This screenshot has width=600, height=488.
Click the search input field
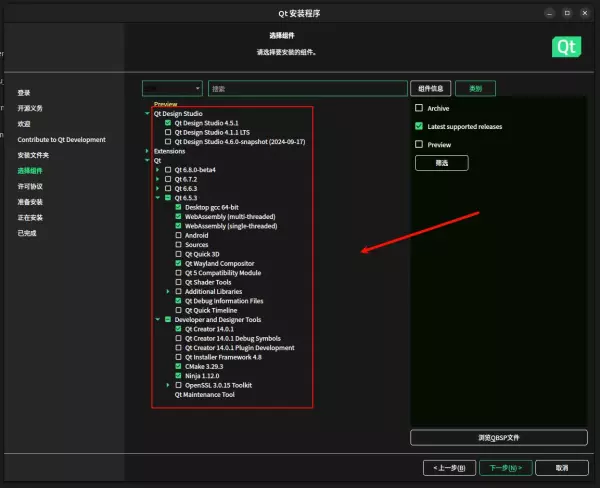308,88
